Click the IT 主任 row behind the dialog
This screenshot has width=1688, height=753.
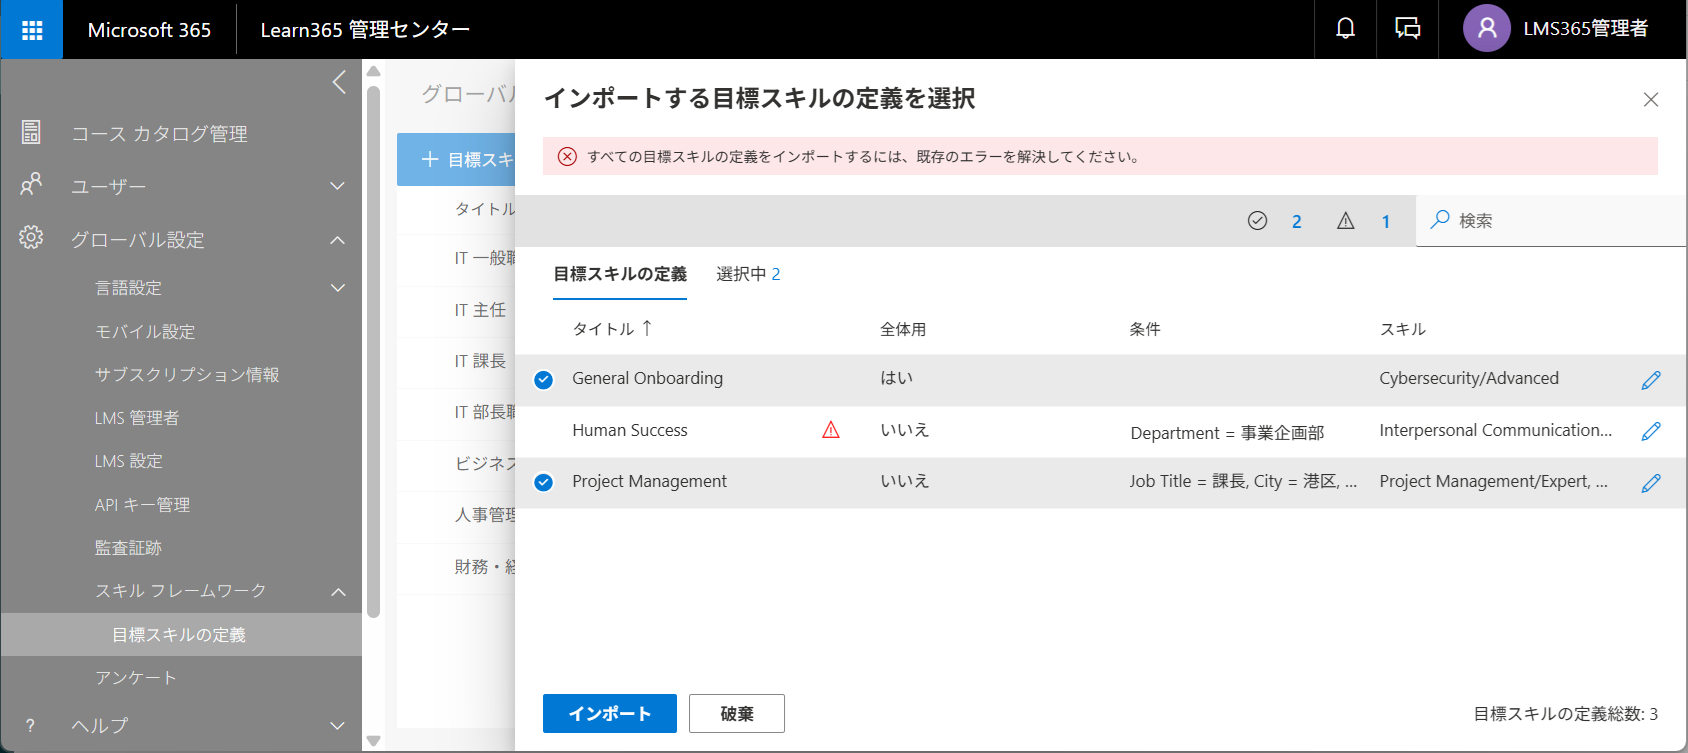(x=480, y=310)
